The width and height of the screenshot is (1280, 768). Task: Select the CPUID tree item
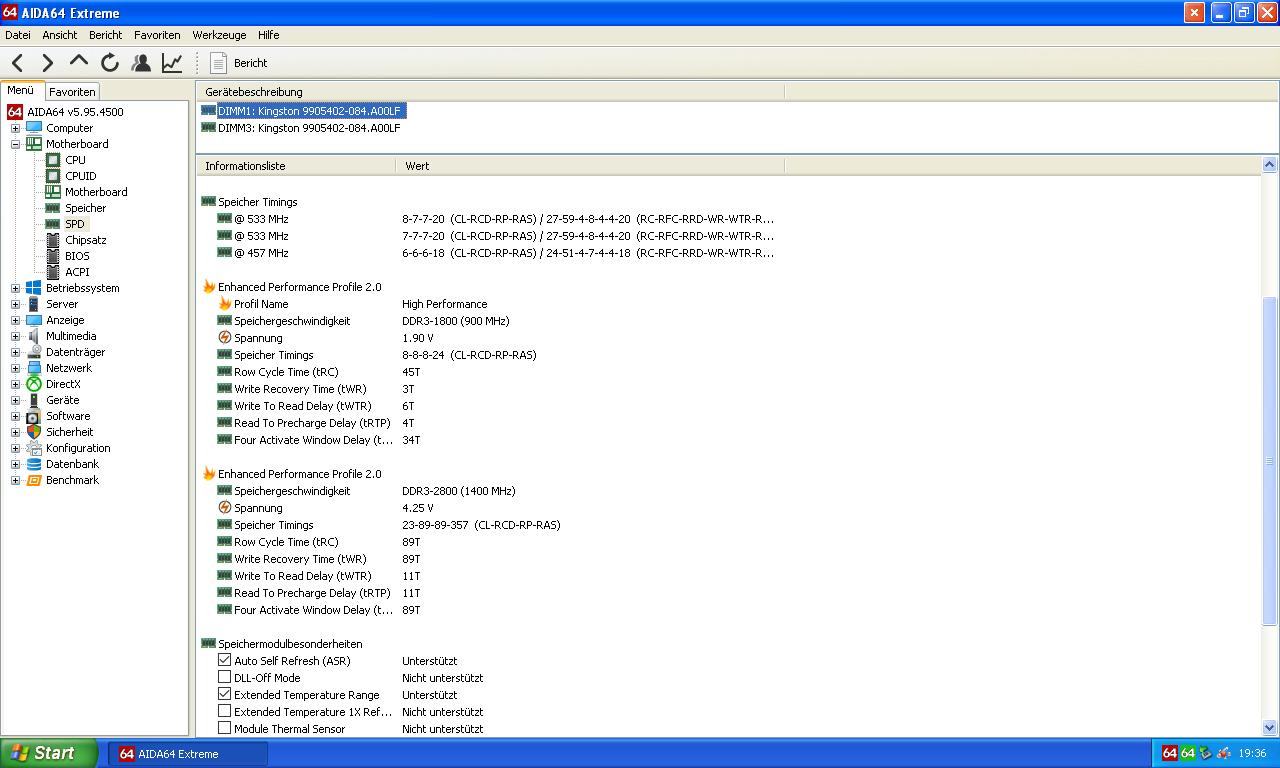point(80,176)
